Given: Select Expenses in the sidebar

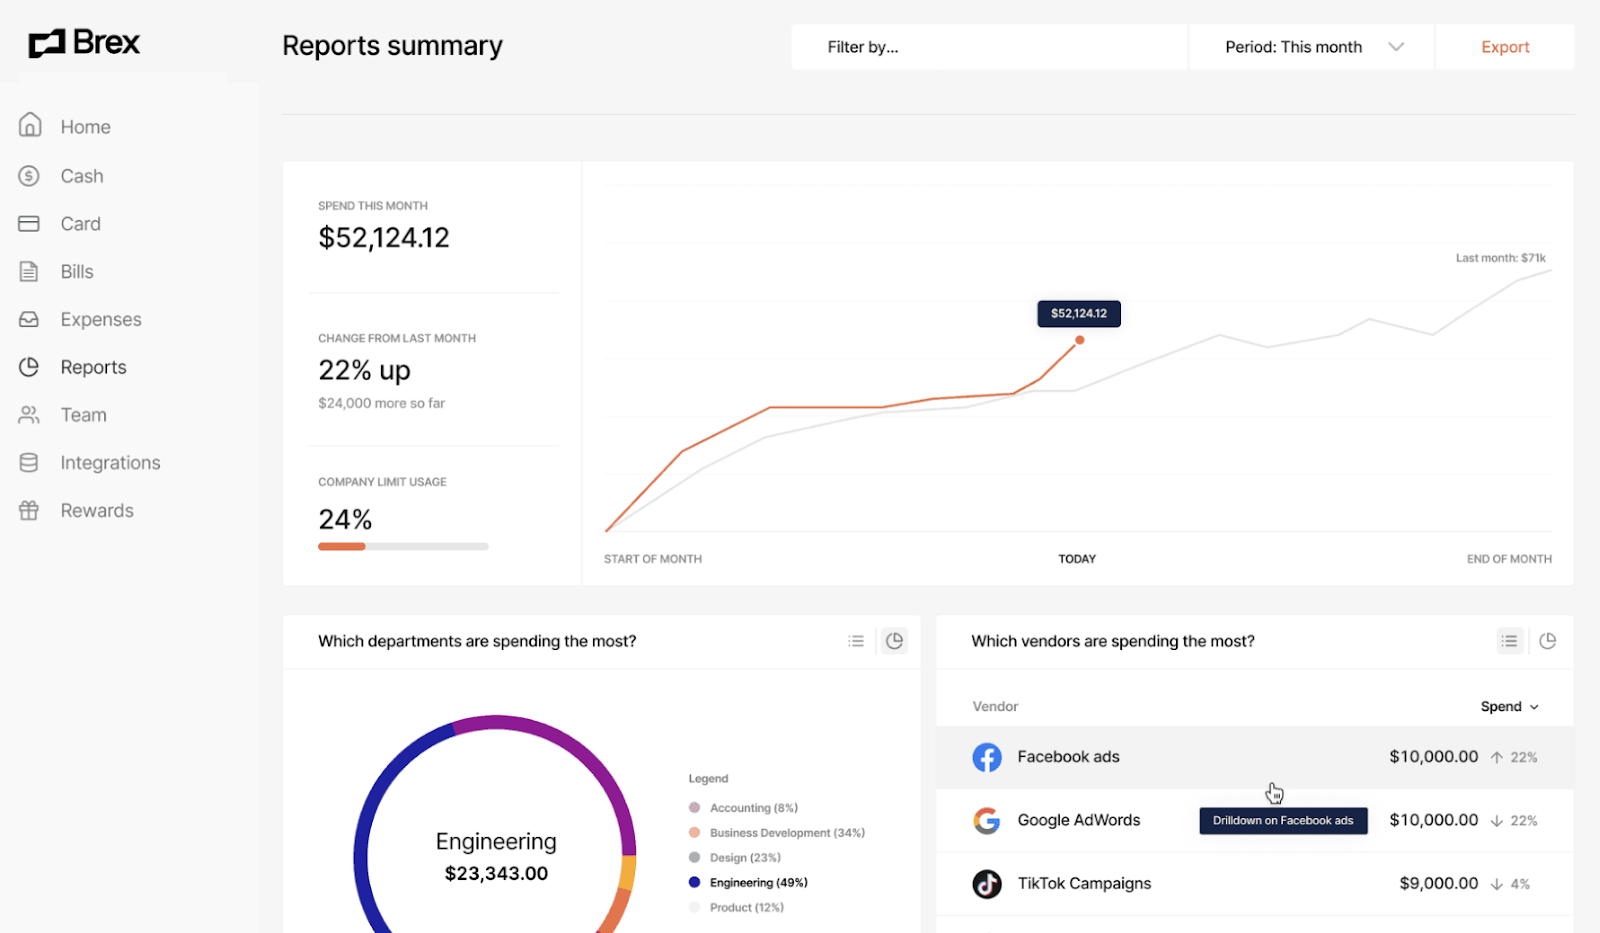Looking at the screenshot, I should point(101,319).
